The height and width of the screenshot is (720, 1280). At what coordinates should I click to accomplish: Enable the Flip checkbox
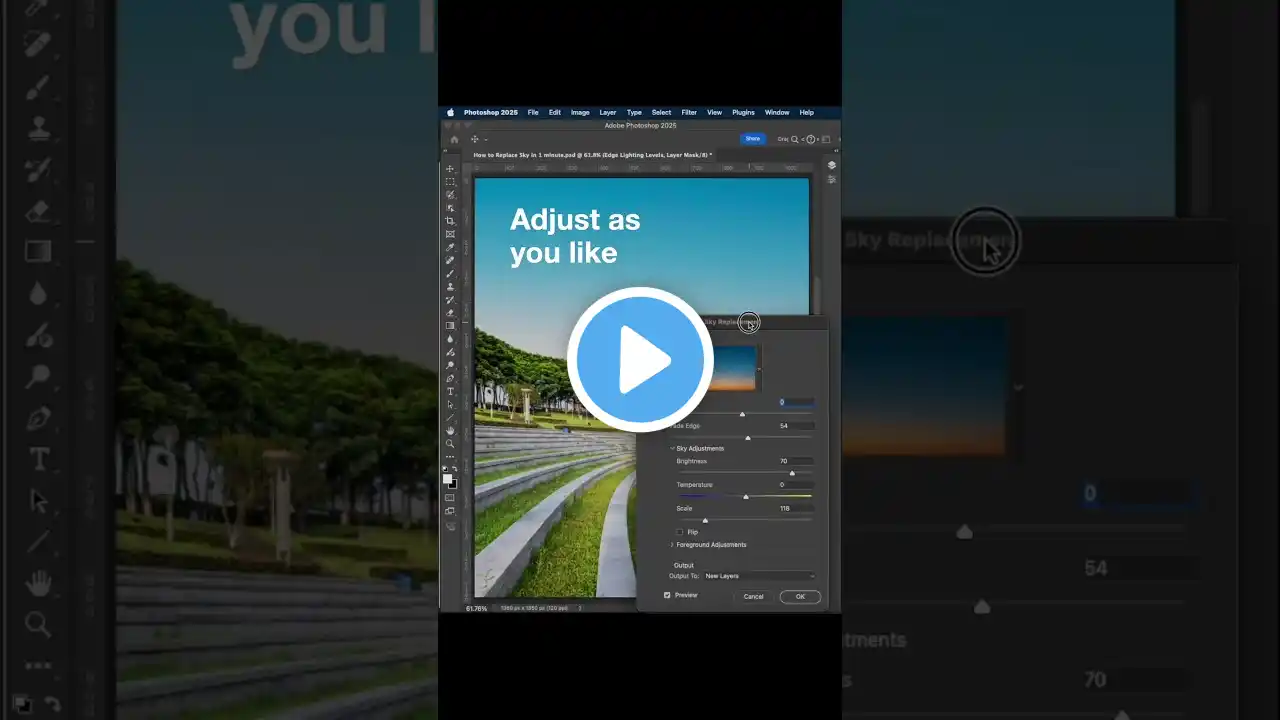[x=681, y=532]
